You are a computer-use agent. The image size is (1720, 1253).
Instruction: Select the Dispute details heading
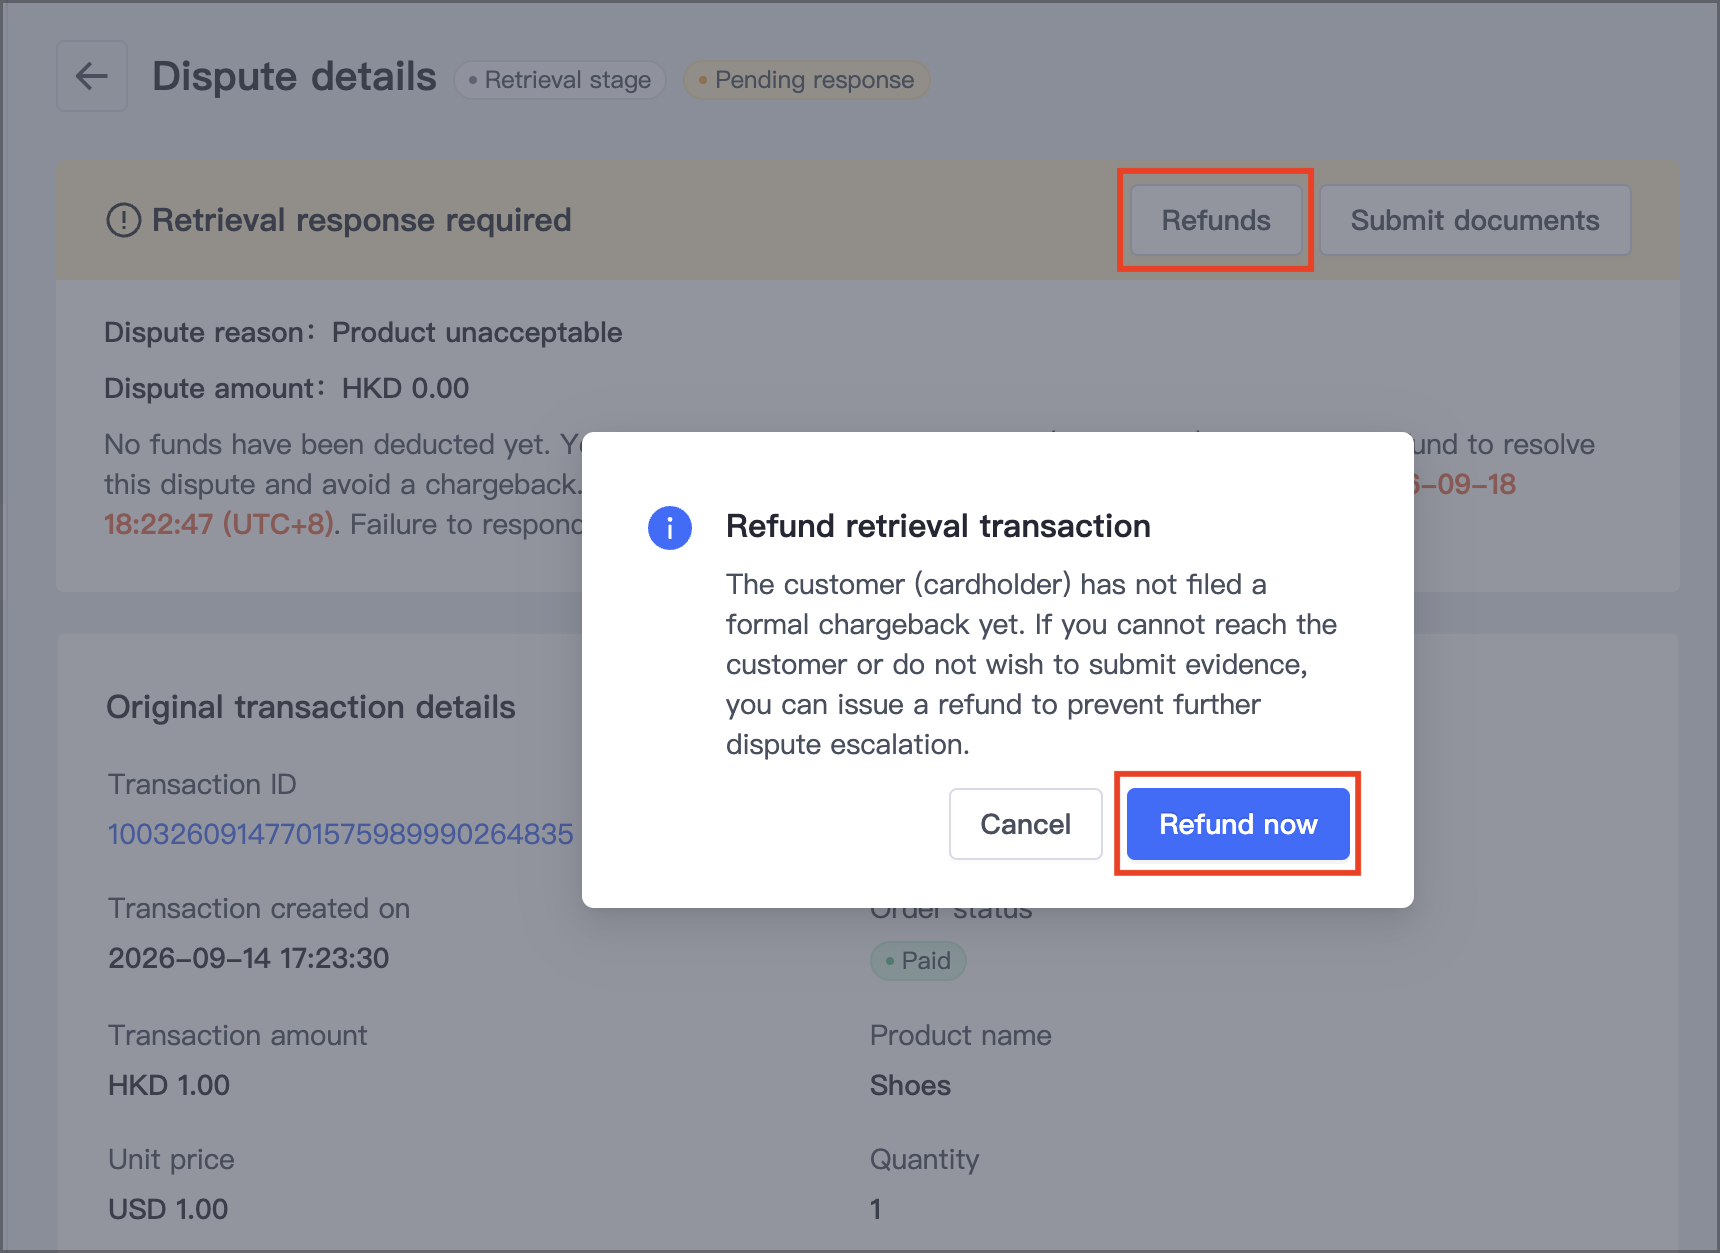pos(294,77)
